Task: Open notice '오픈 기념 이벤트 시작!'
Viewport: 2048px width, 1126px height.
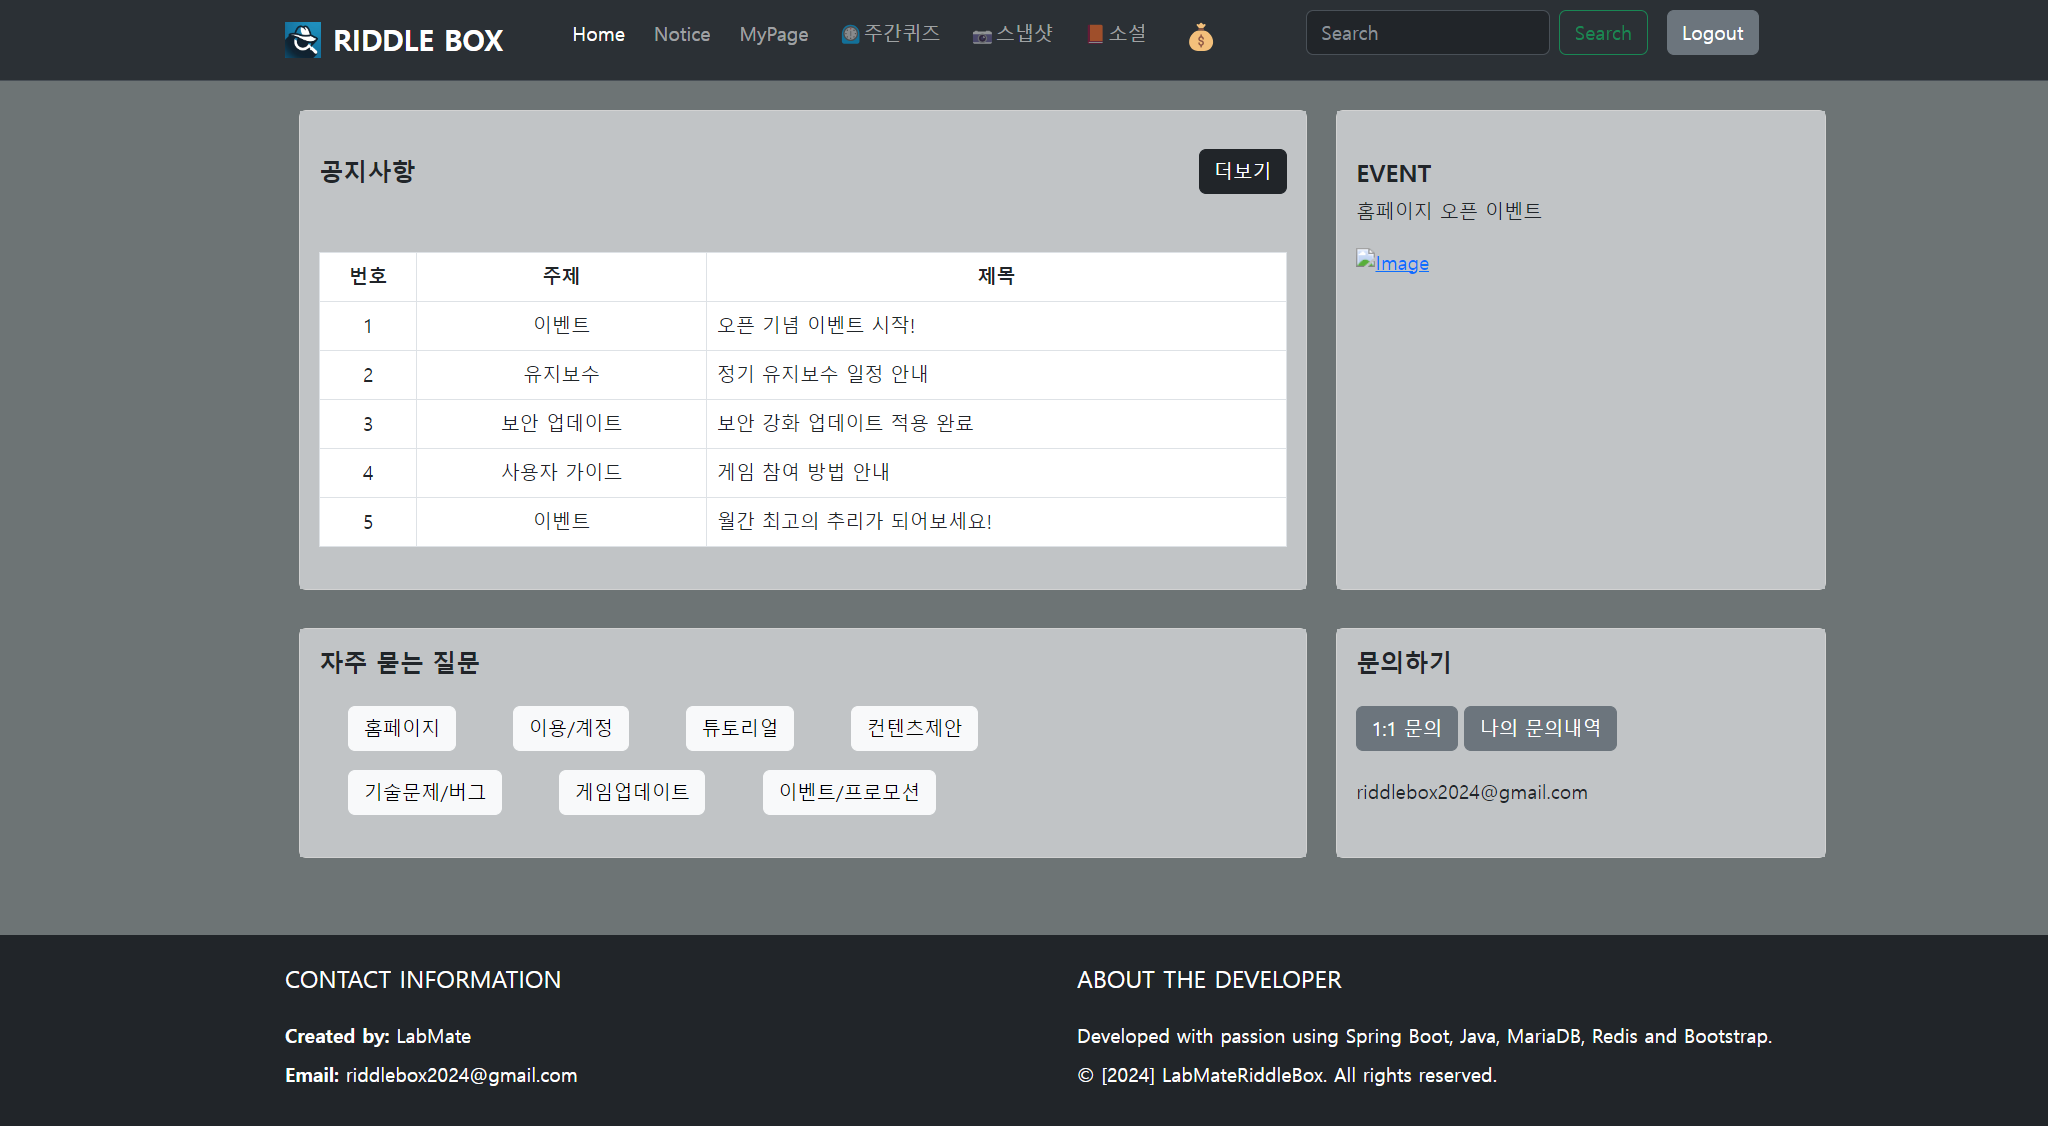Action: click(x=816, y=325)
